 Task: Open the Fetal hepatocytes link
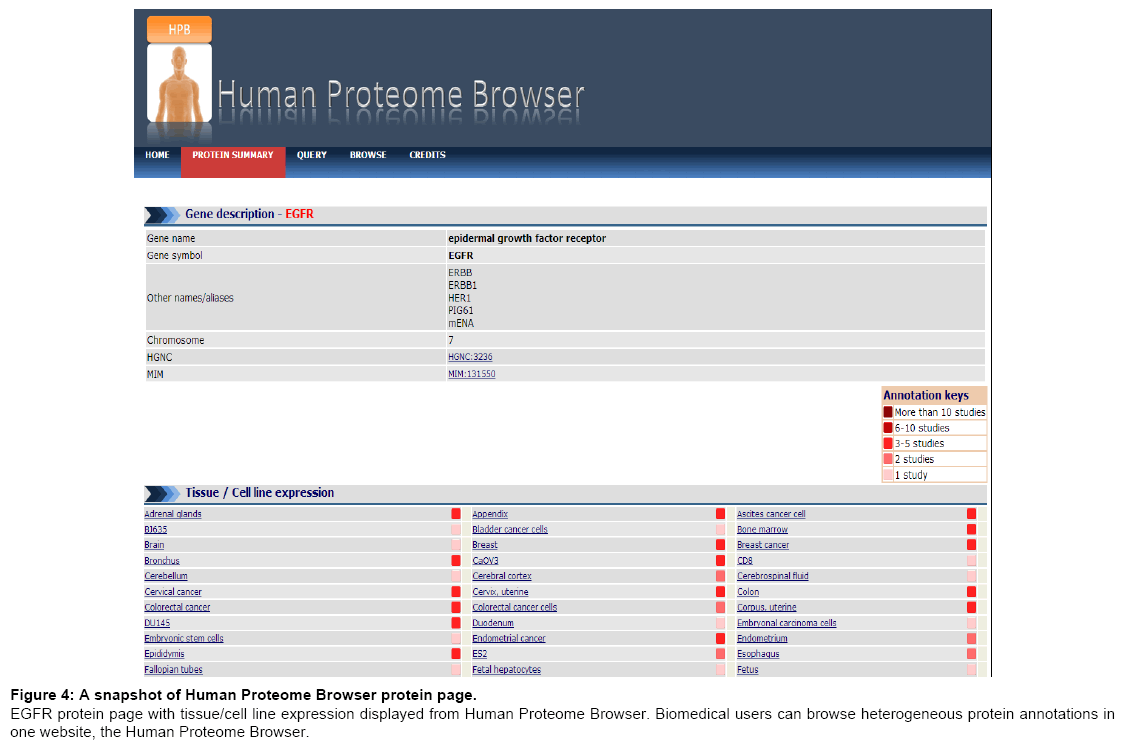[x=506, y=670]
